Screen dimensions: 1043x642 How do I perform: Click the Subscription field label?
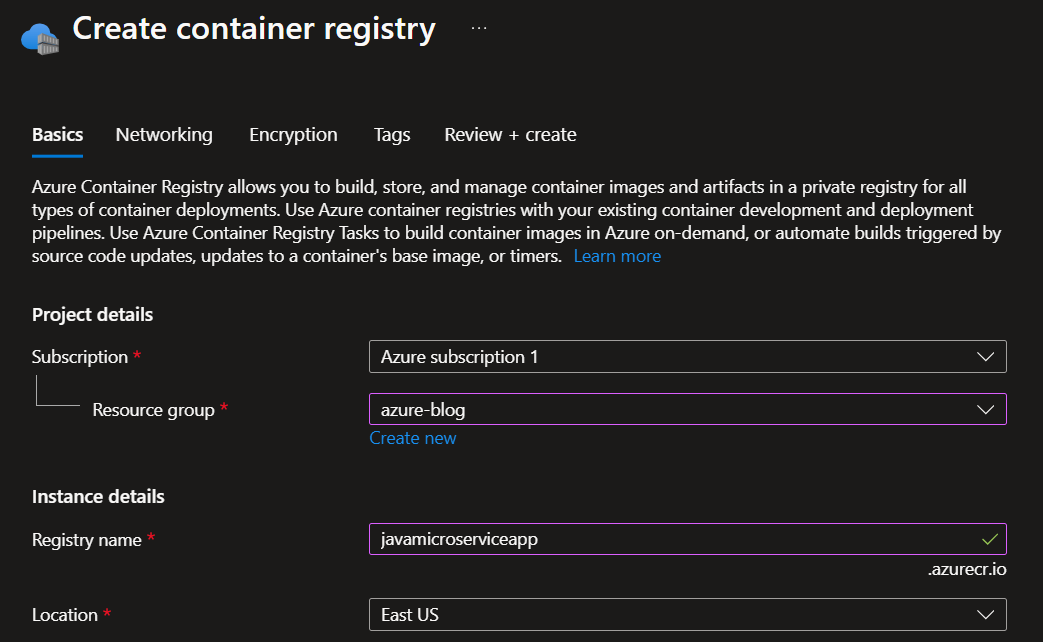(x=80, y=357)
